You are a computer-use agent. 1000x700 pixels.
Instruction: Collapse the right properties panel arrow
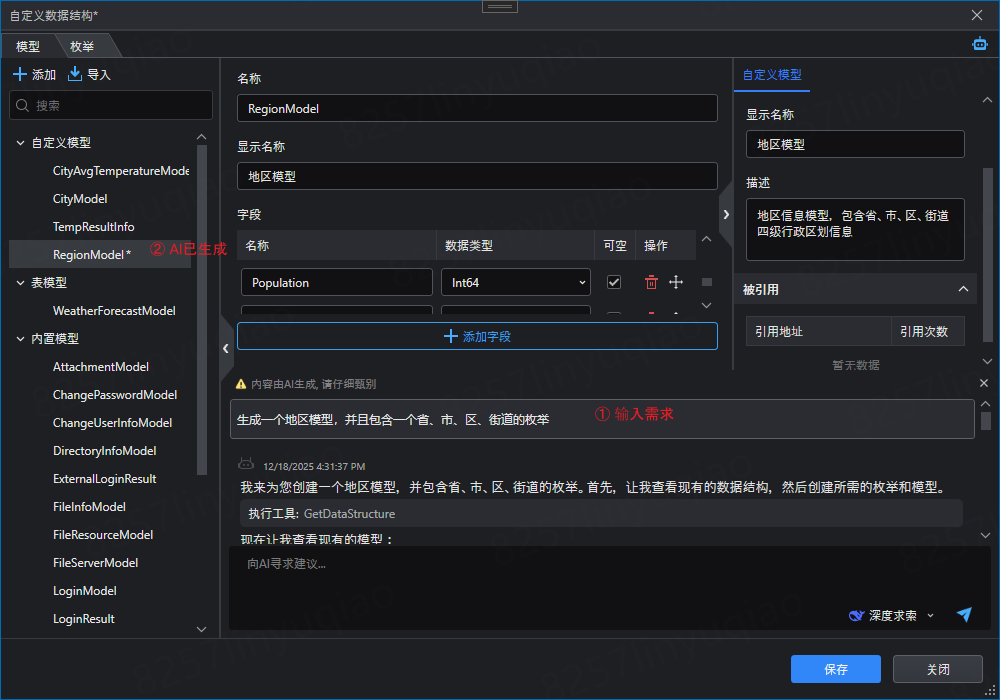(x=726, y=214)
